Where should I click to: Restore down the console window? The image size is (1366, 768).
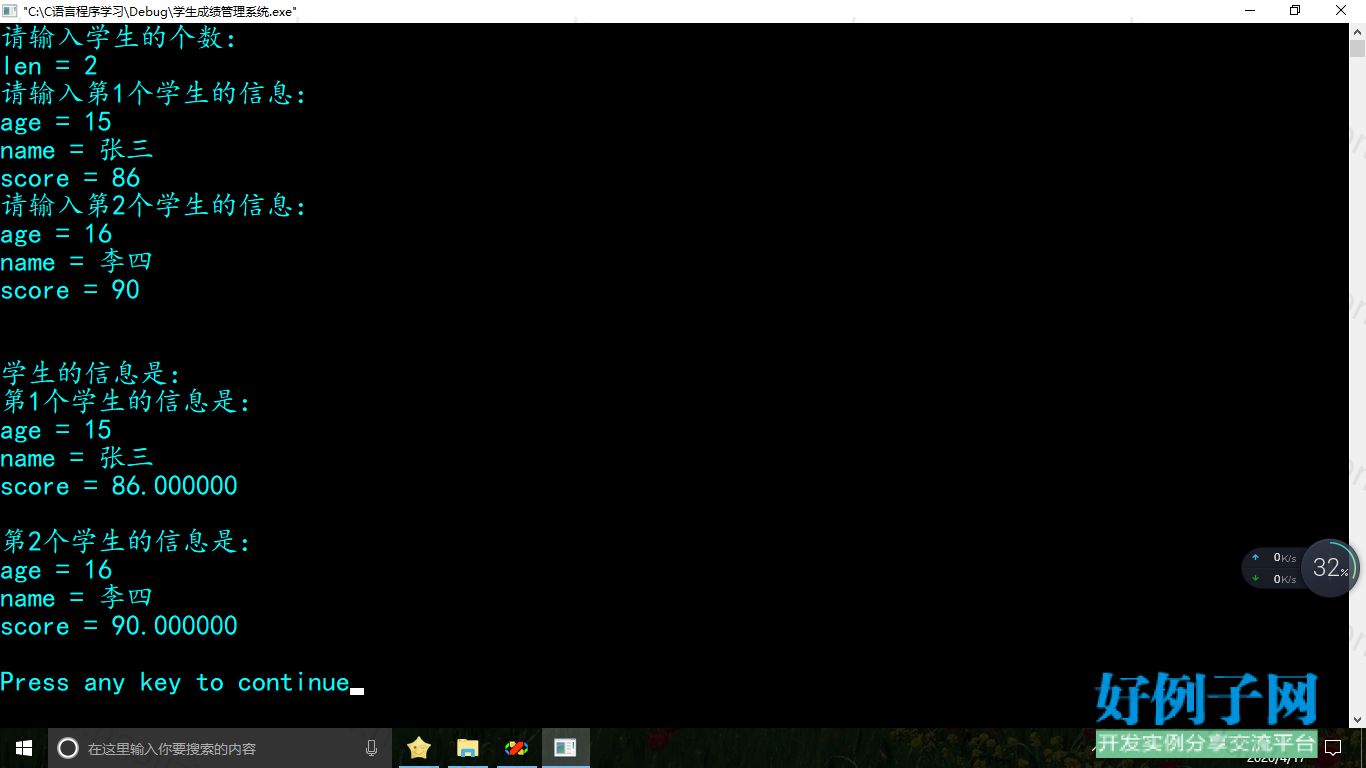click(x=1295, y=11)
